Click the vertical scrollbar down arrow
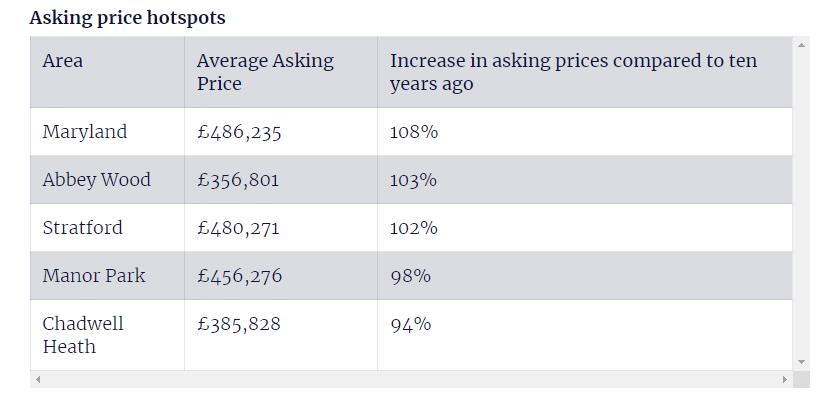The width and height of the screenshot is (829, 400). pos(800,362)
